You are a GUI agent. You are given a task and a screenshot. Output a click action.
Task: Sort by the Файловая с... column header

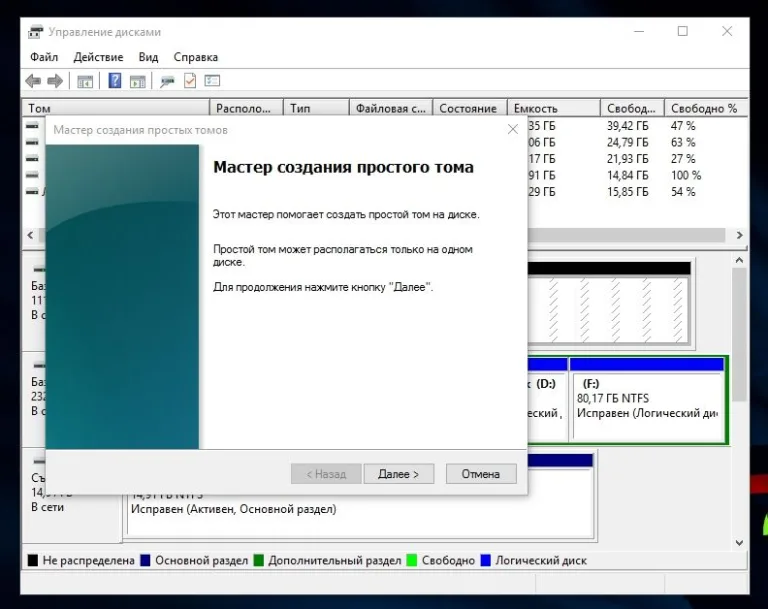coord(391,108)
